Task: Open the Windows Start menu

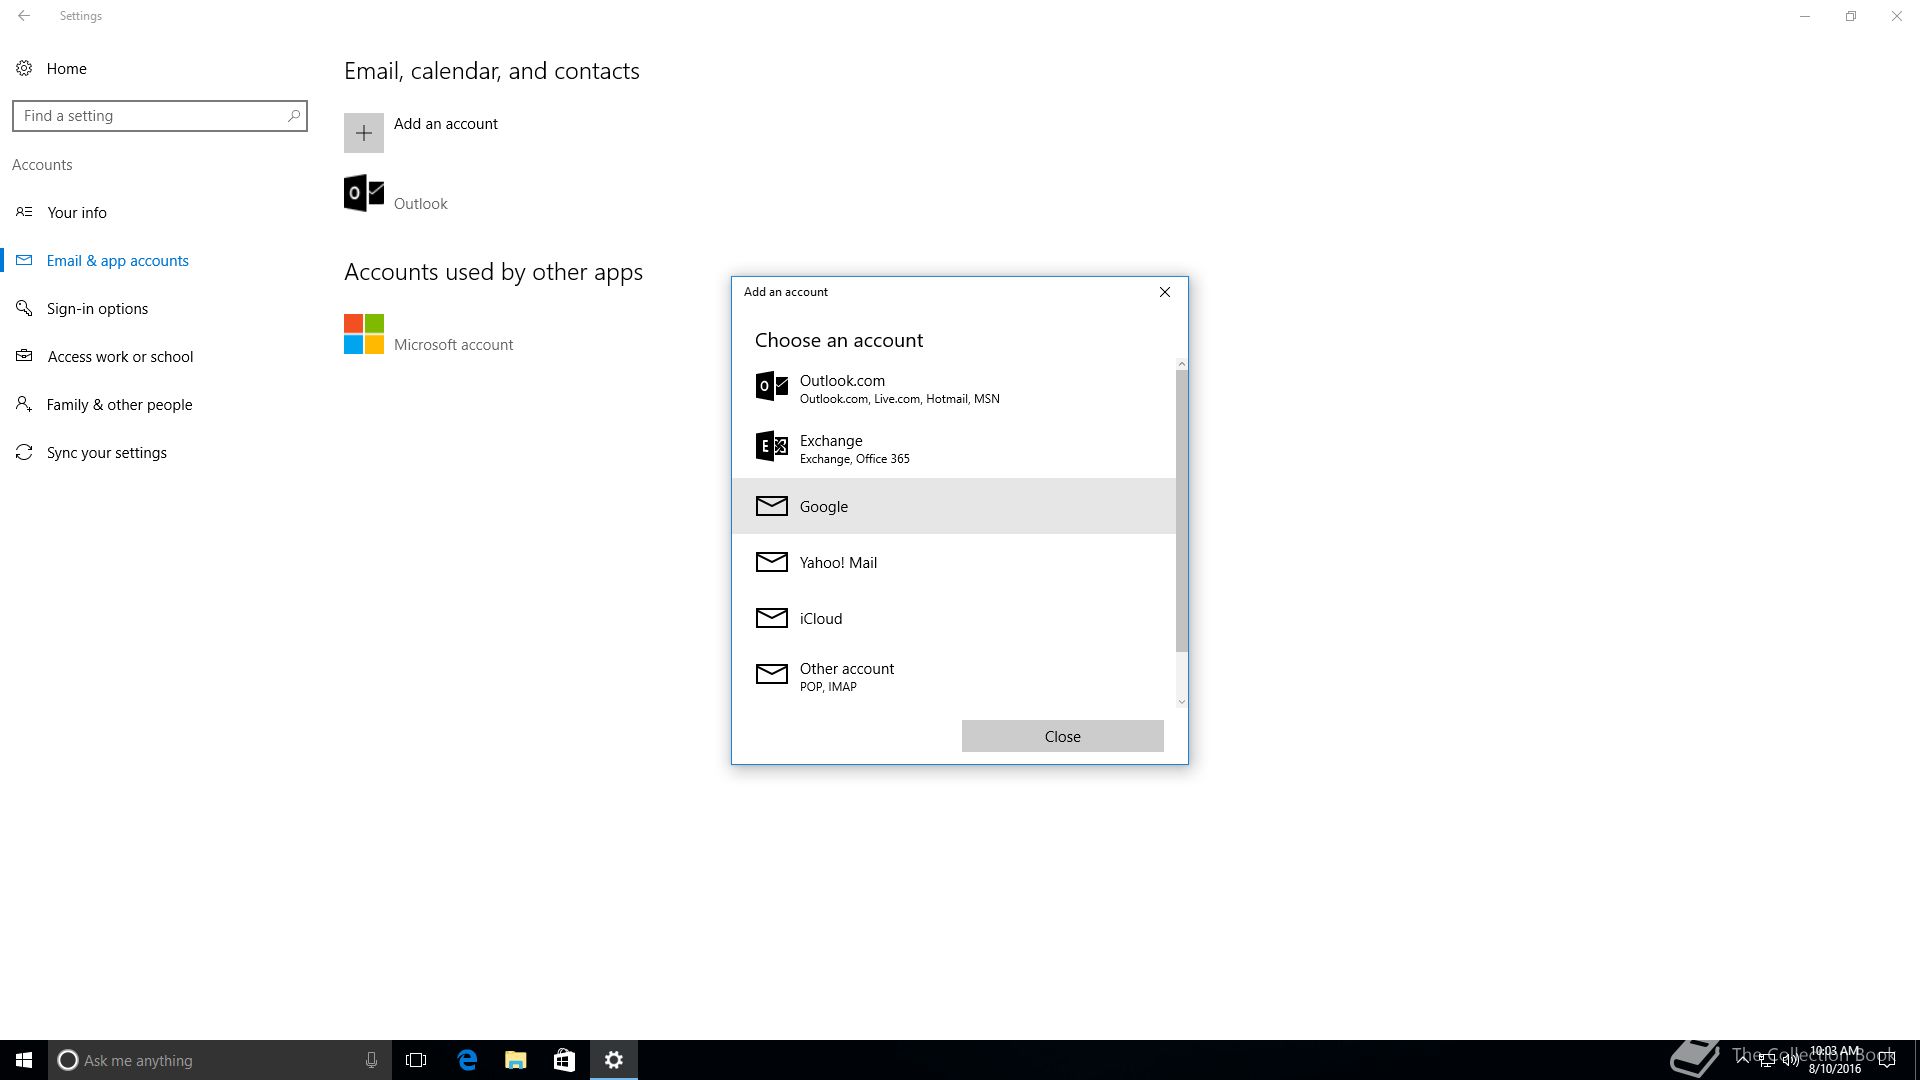Action: (24, 1060)
